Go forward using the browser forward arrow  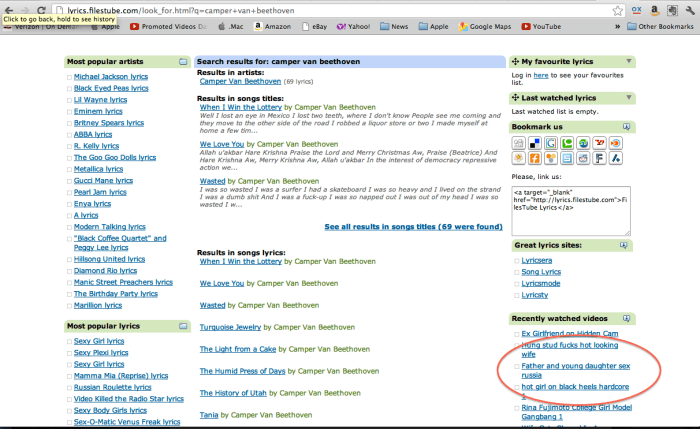25,10
